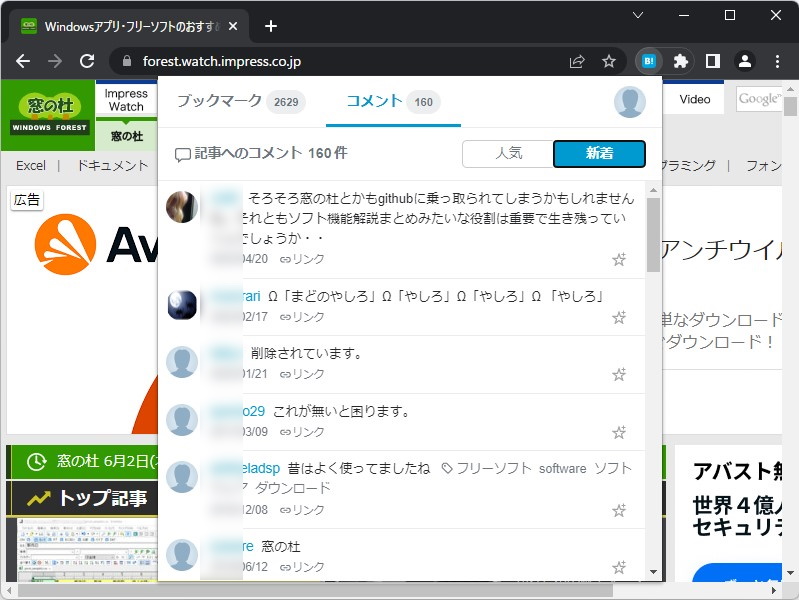Click the page vertical scrollbar up arrow

point(790,89)
